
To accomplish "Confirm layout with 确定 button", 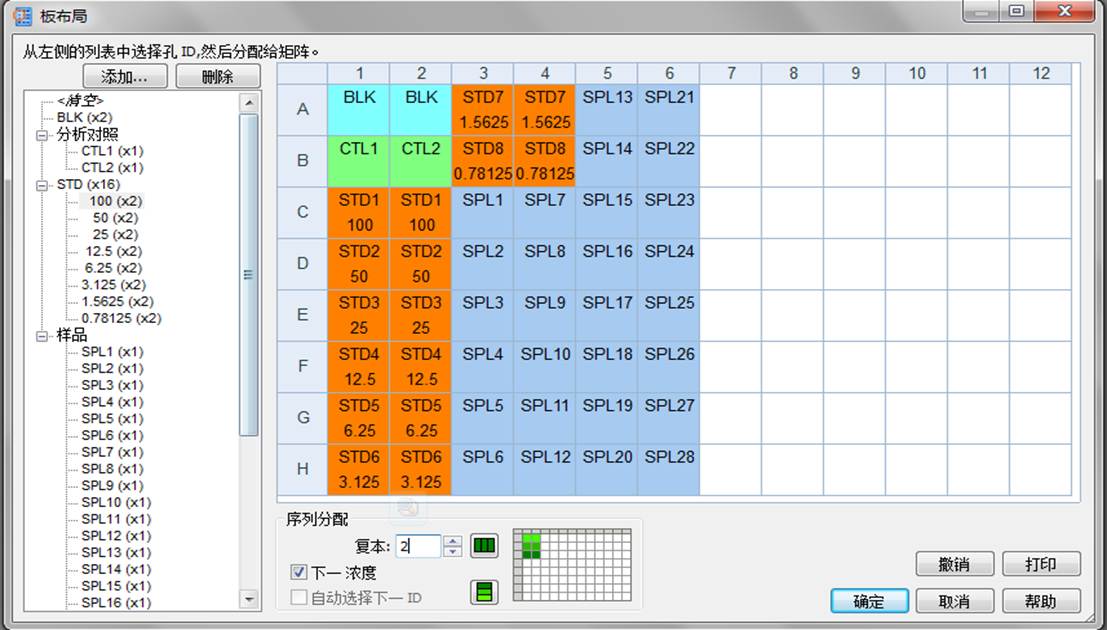I will pyautogui.click(x=869, y=601).
